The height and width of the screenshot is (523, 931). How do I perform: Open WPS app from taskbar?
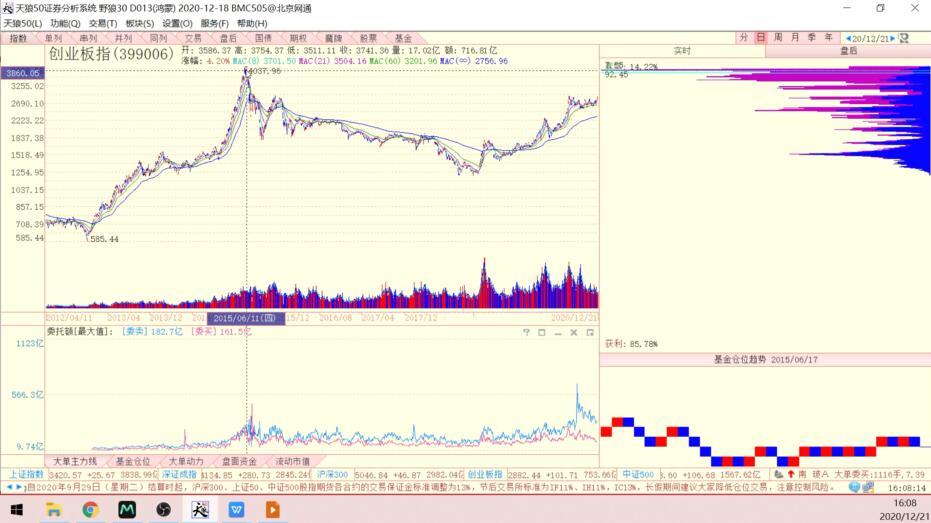point(236,509)
